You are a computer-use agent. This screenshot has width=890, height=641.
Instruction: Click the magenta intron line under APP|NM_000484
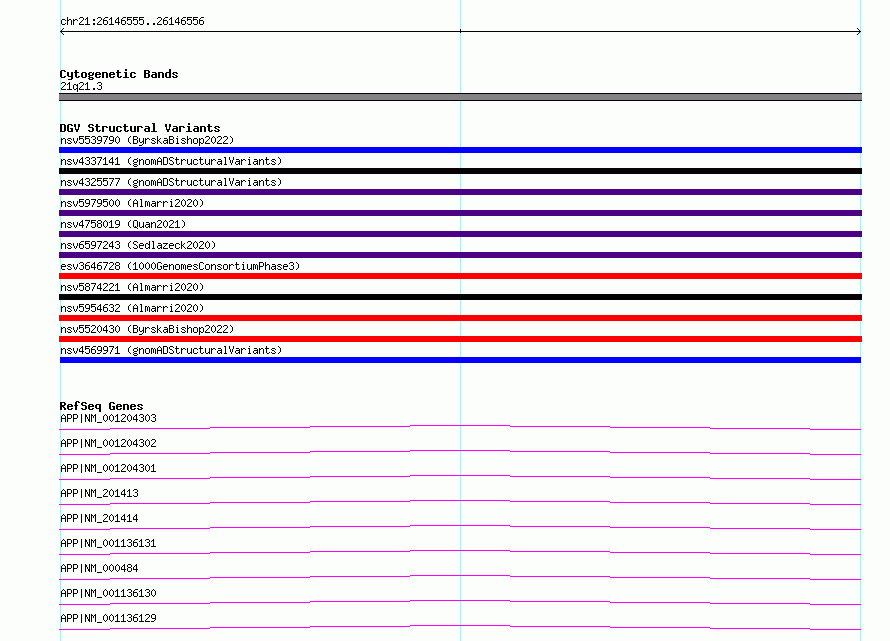pyautogui.click(x=460, y=577)
